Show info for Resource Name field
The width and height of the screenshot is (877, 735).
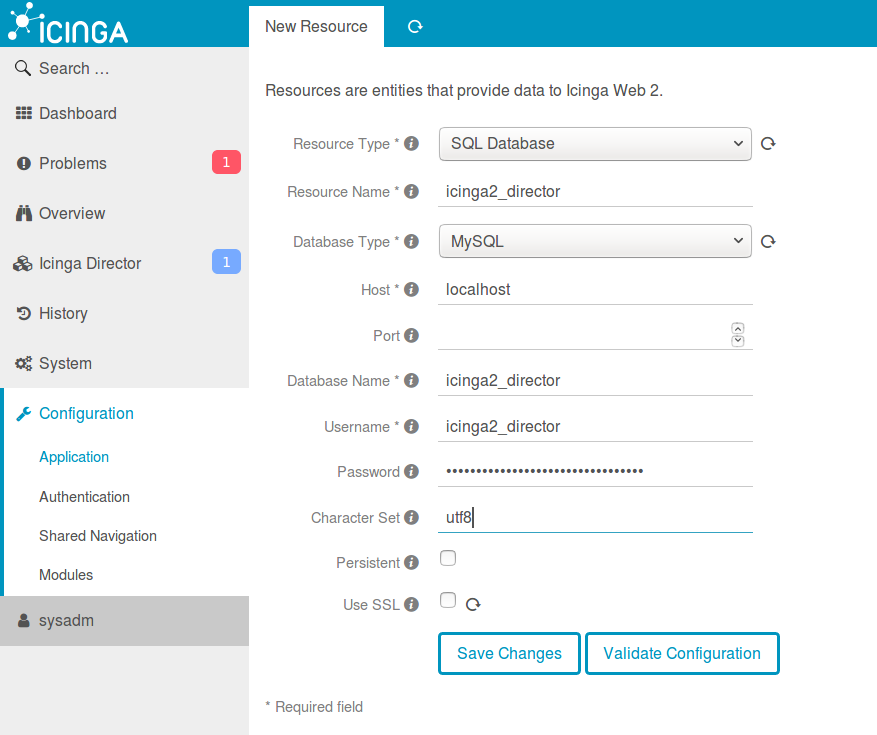pyautogui.click(x=412, y=192)
